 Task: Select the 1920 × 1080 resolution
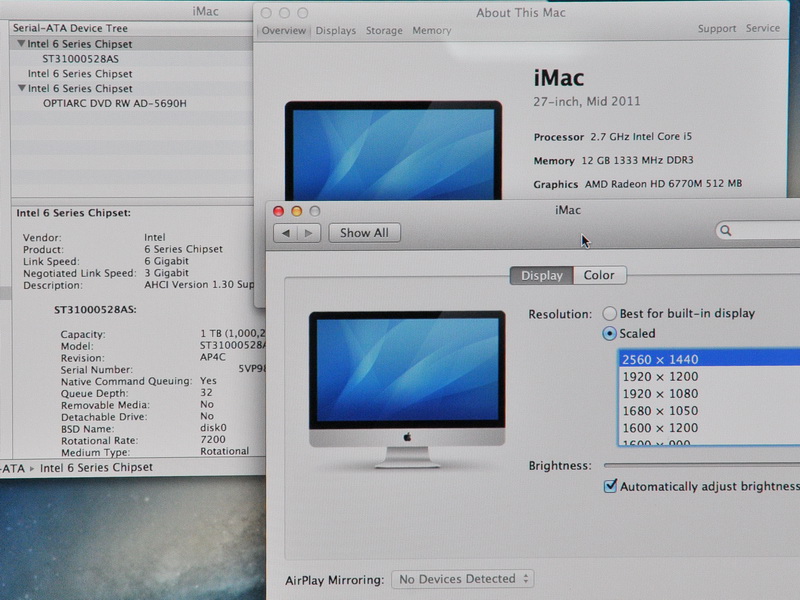(709, 394)
